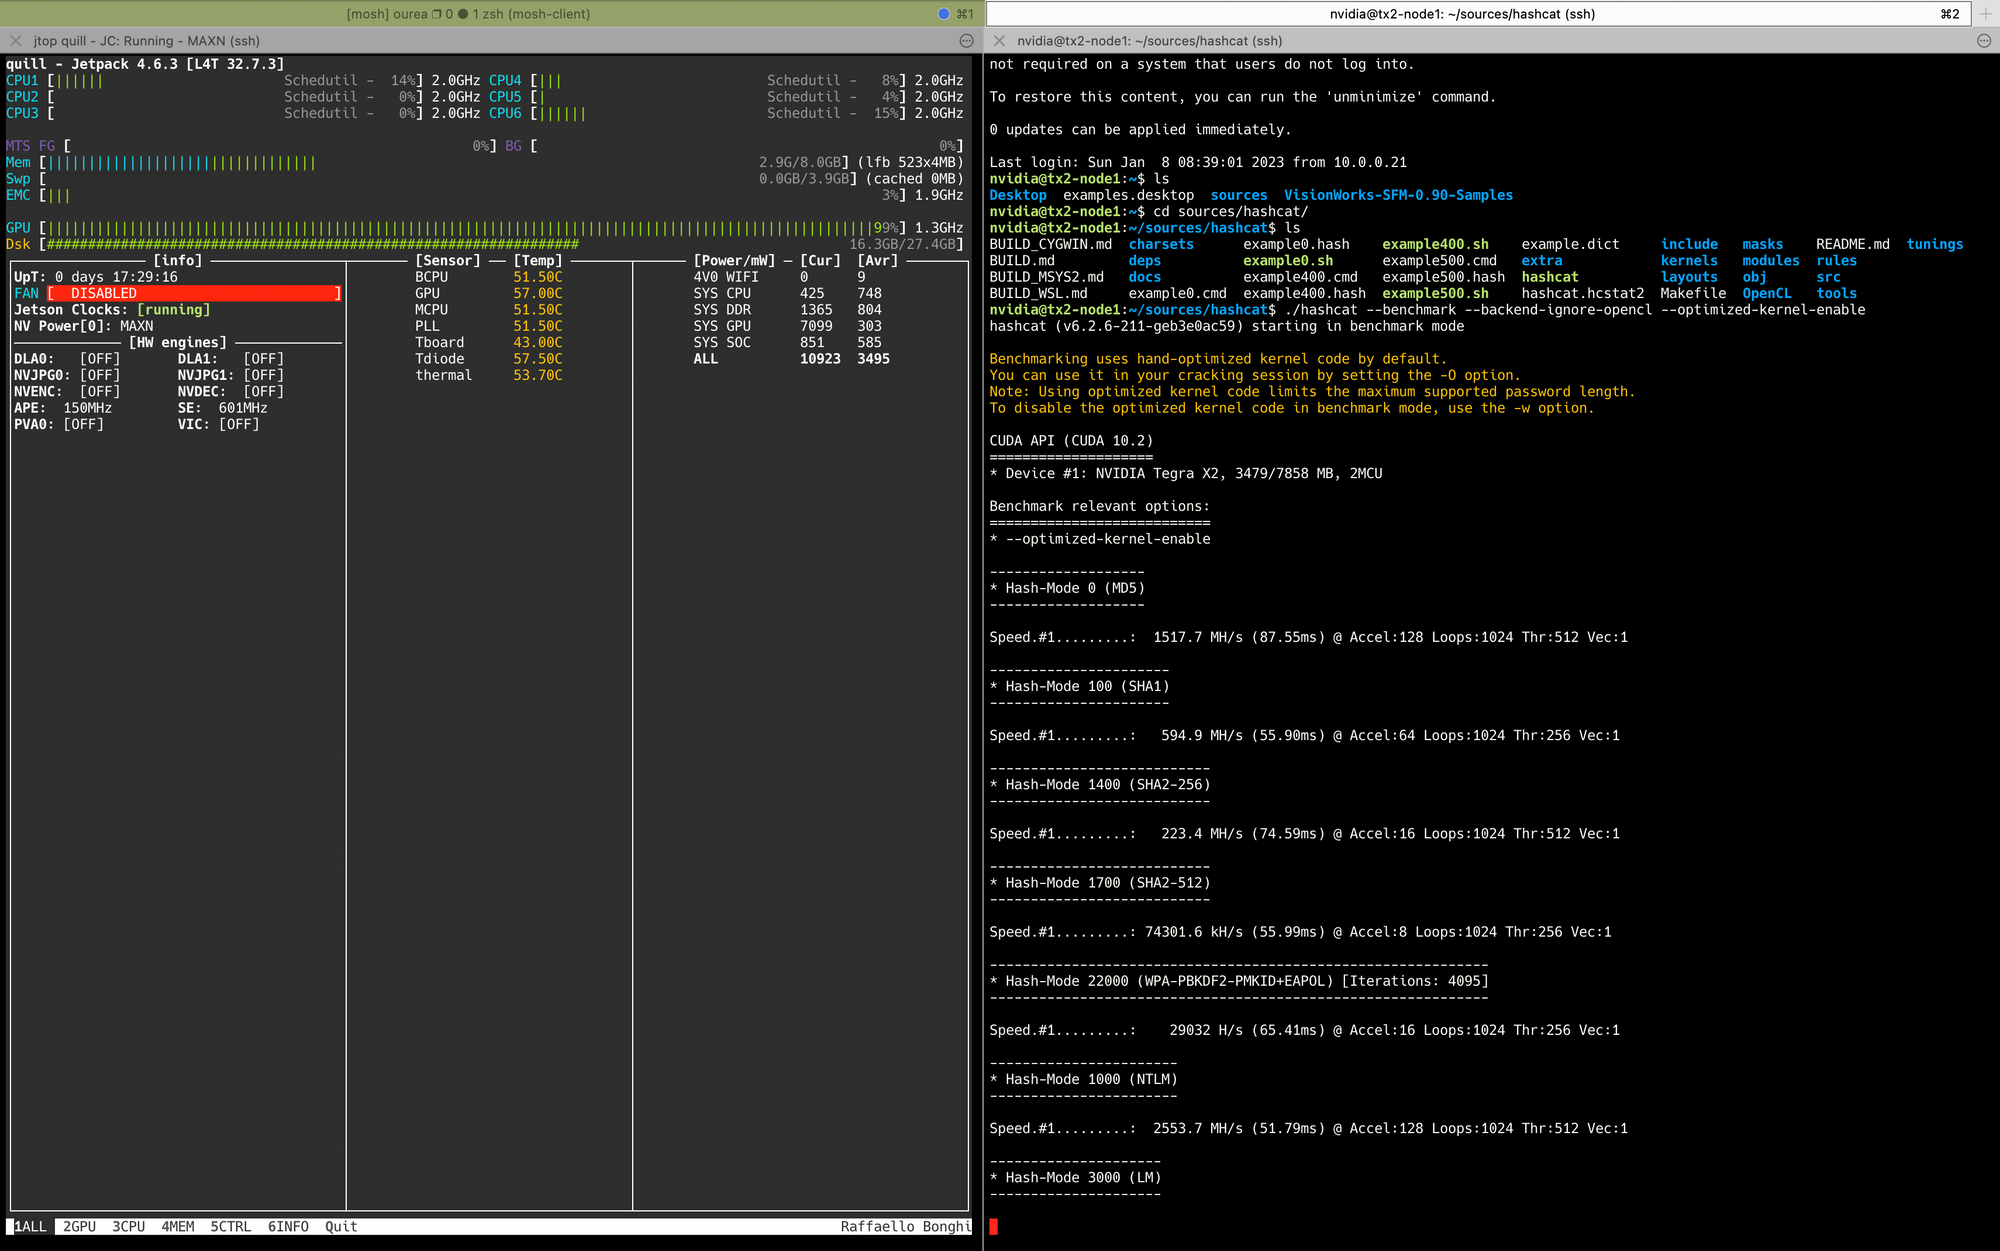Click the Dsk usage bar

pos(500,244)
